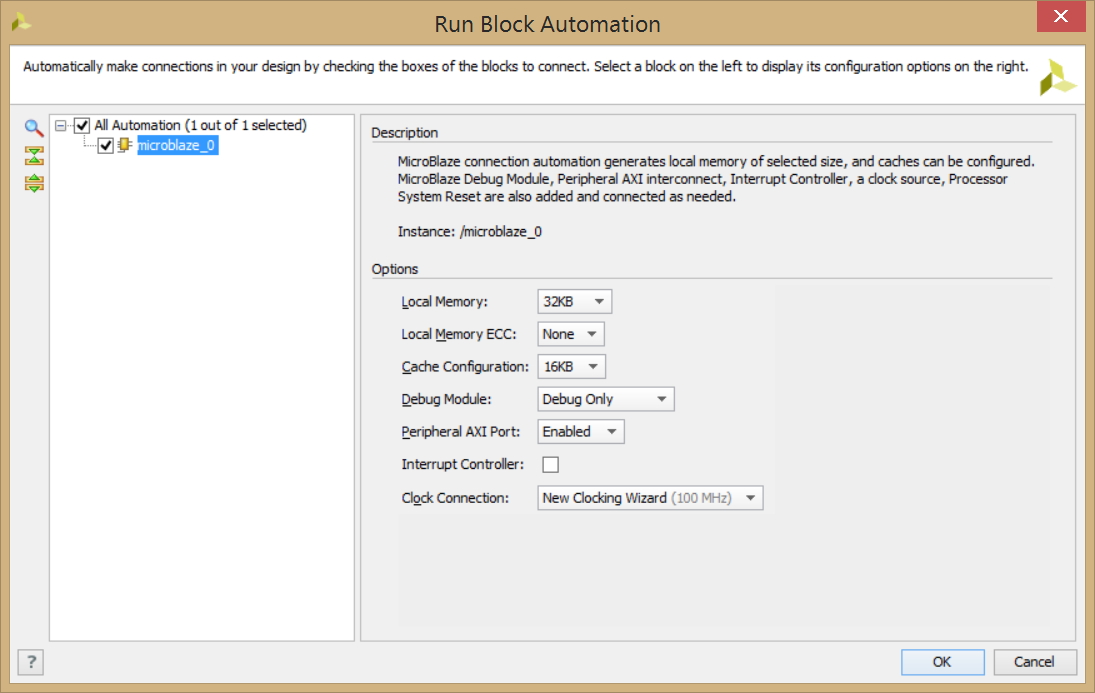Click the Description section heading
This screenshot has height=693, width=1095.
405,133
